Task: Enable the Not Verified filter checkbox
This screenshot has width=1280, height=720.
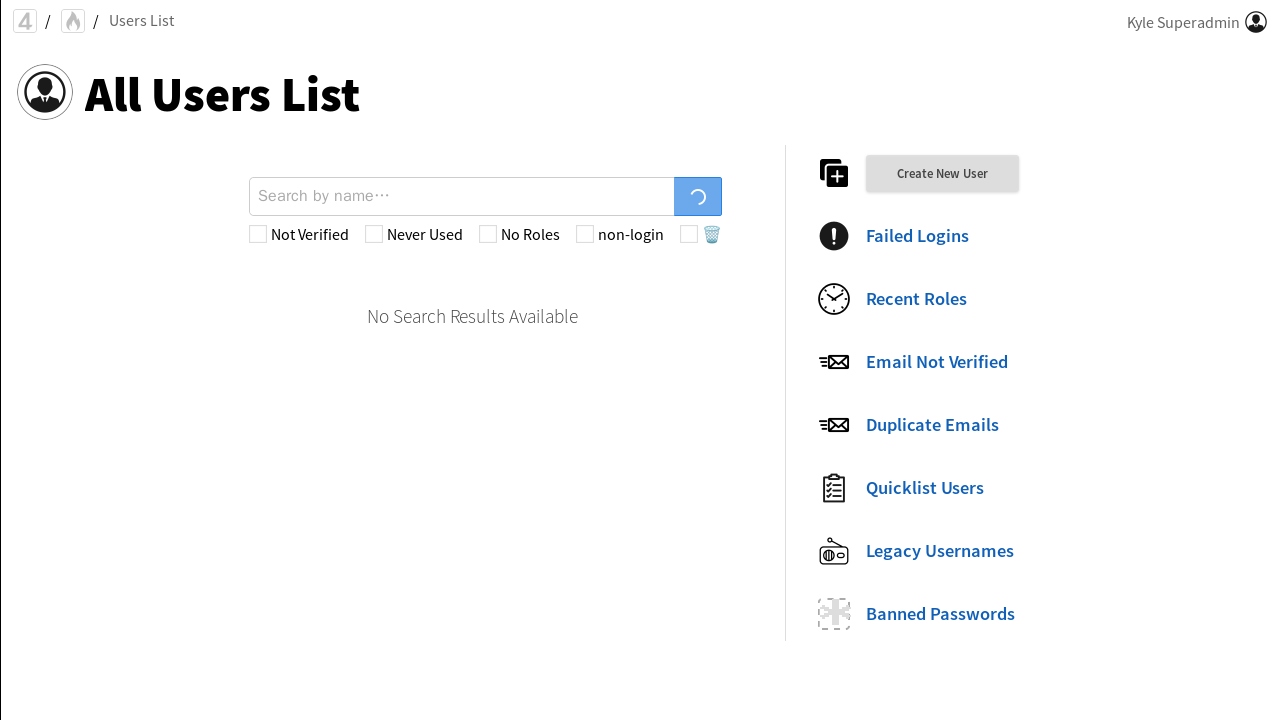Action: pos(258,234)
